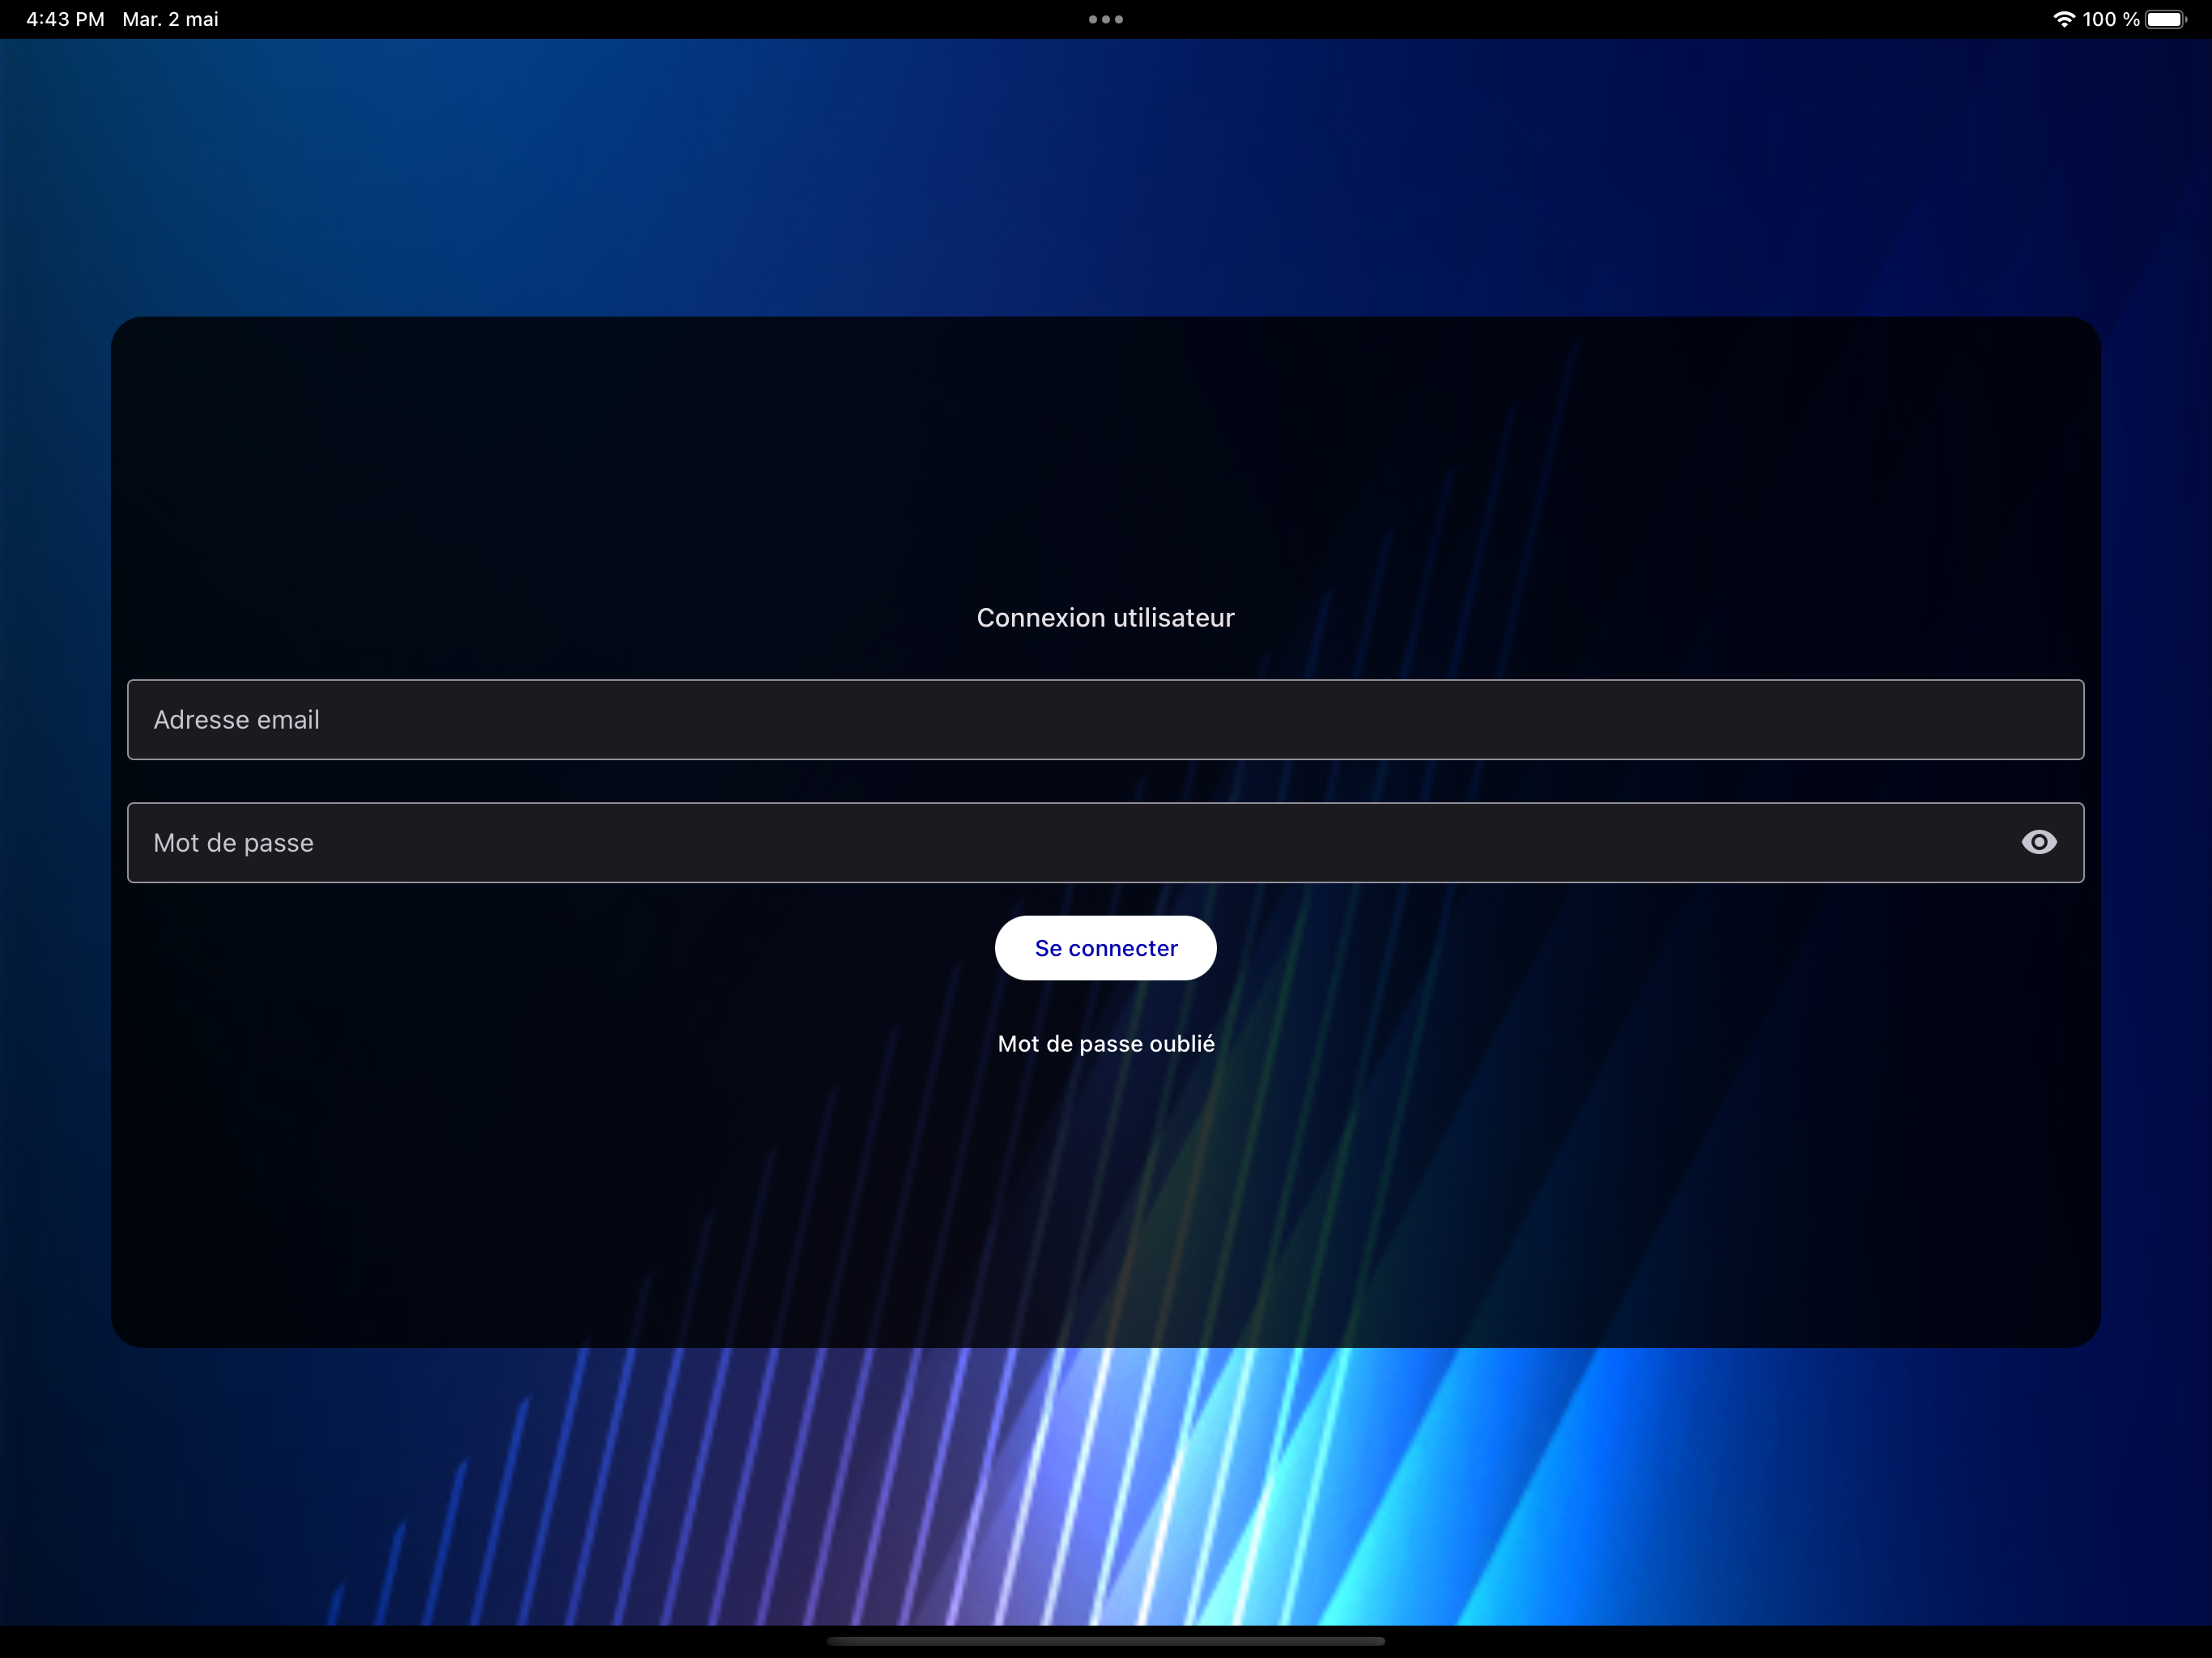2212x1658 pixels.
Task: Select the Connexion utilisateur heading
Action: pos(1105,617)
